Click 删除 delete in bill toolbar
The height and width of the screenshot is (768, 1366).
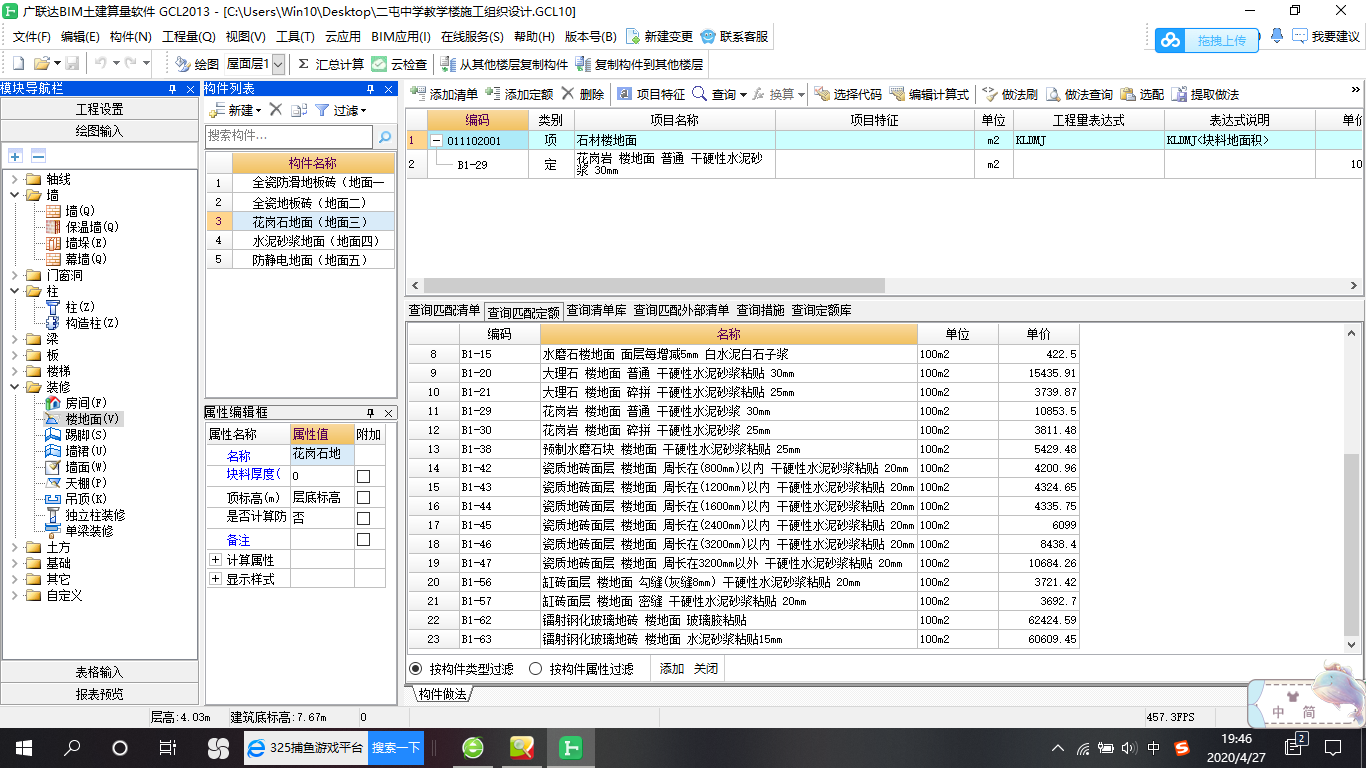(582, 94)
